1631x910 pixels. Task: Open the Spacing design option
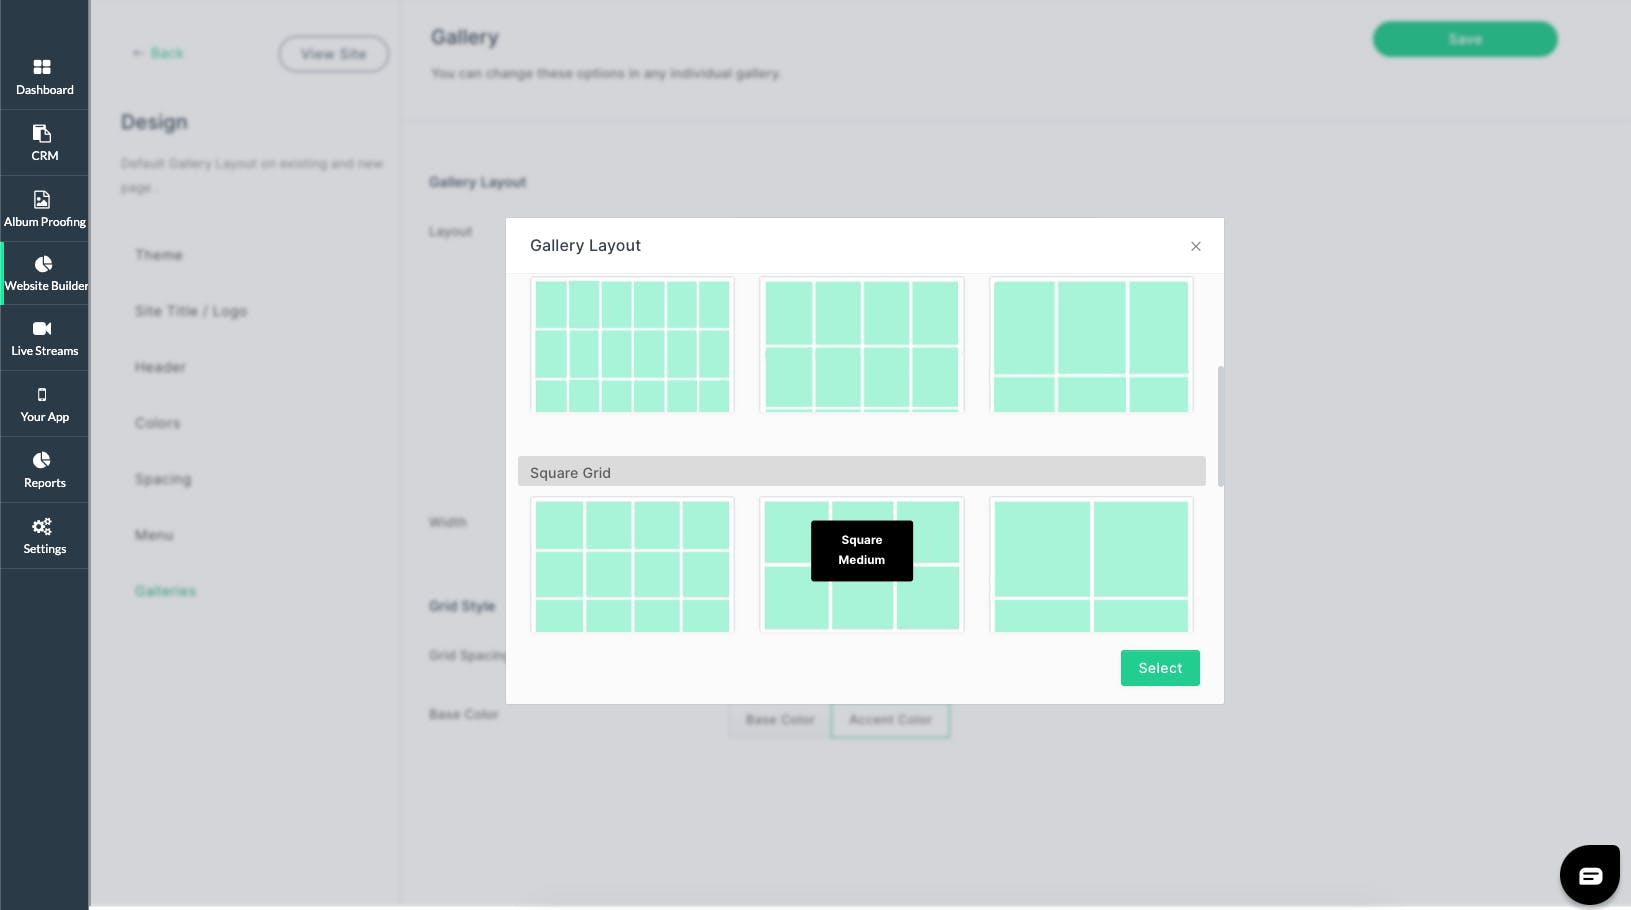pyautogui.click(x=163, y=479)
